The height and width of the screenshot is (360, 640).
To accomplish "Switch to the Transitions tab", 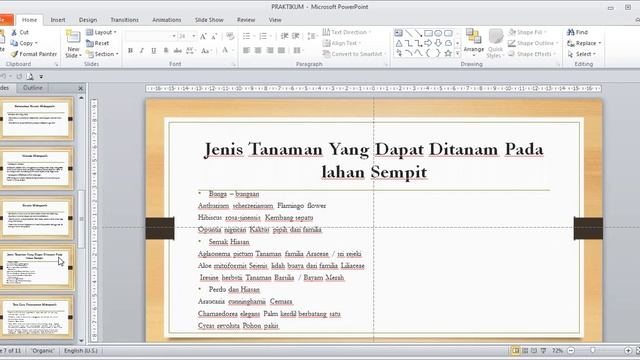I will pyautogui.click(x=124, y=20).
